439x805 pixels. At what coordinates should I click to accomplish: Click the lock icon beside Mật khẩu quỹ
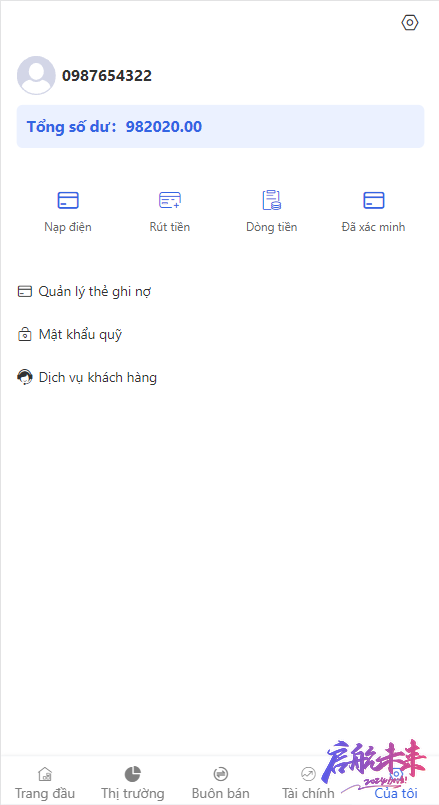point(25,335)
